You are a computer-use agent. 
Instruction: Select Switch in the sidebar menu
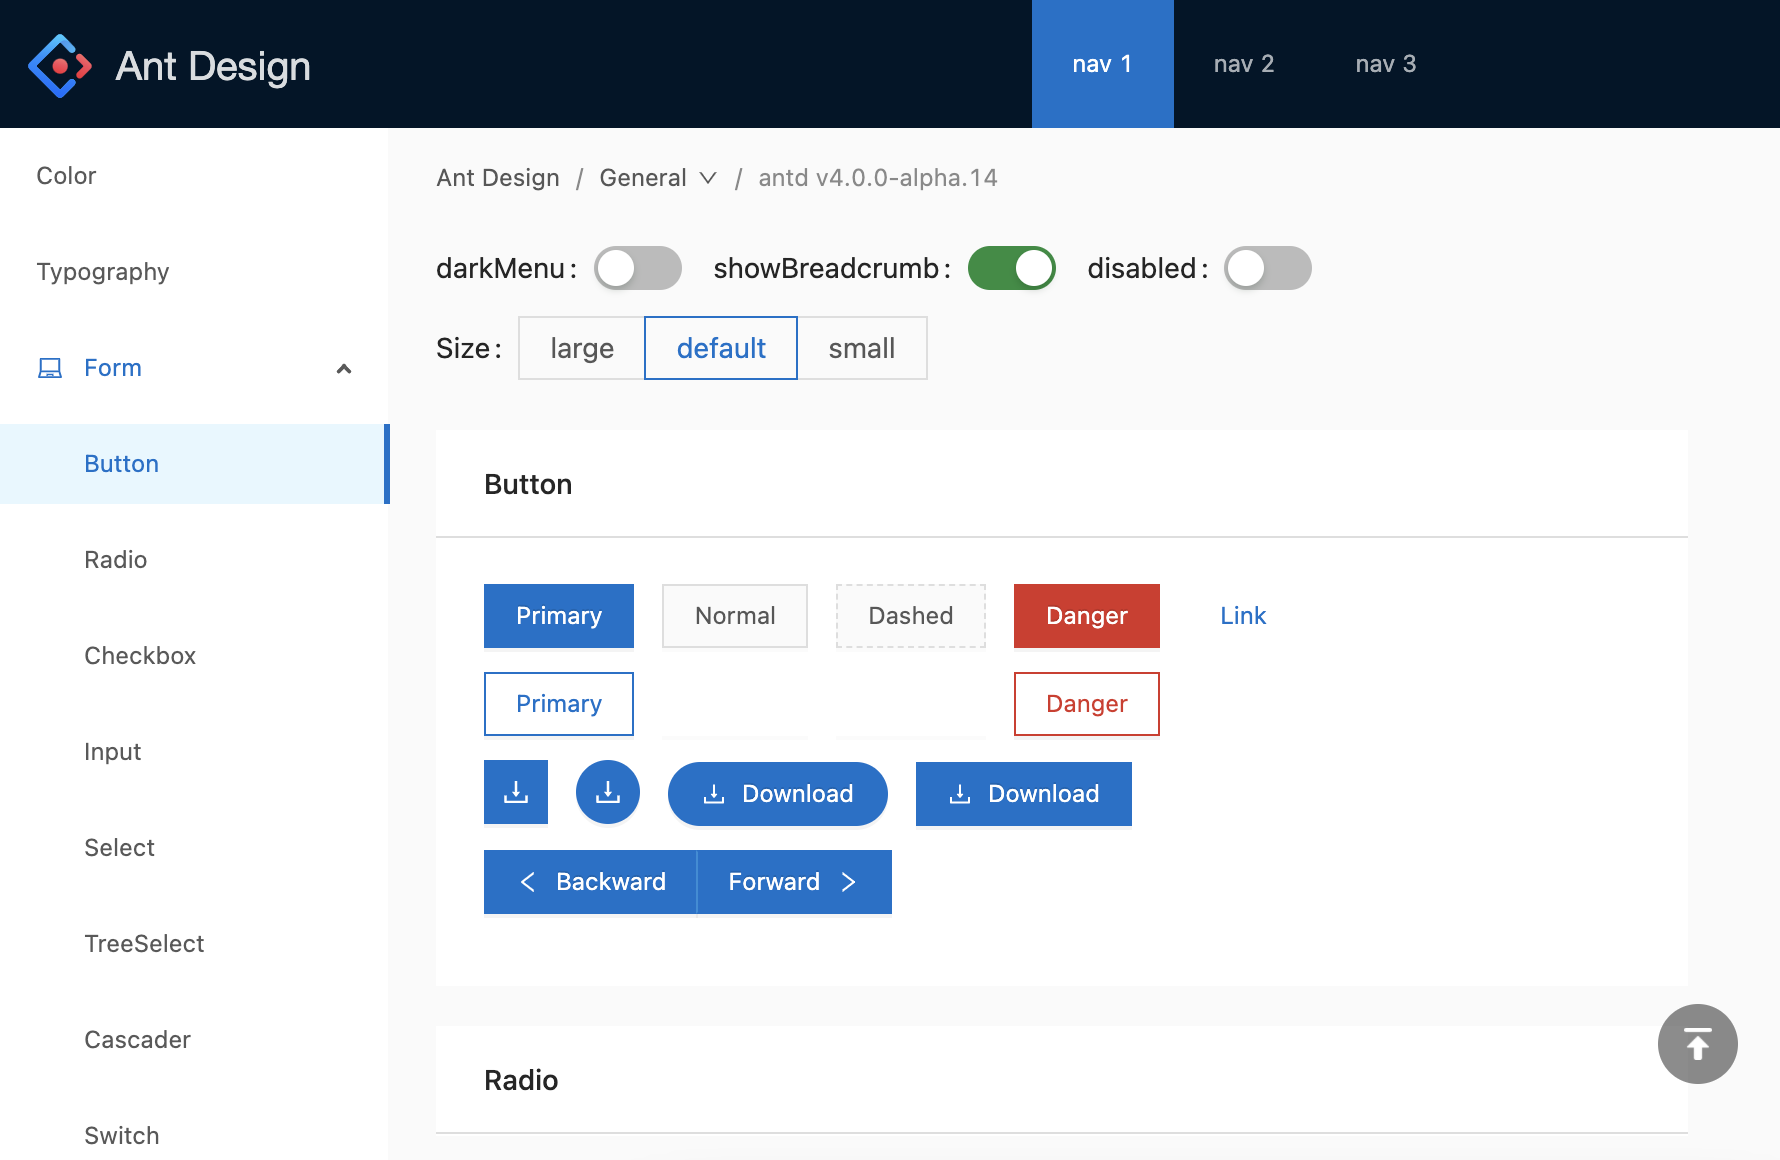click(194, 1136)
